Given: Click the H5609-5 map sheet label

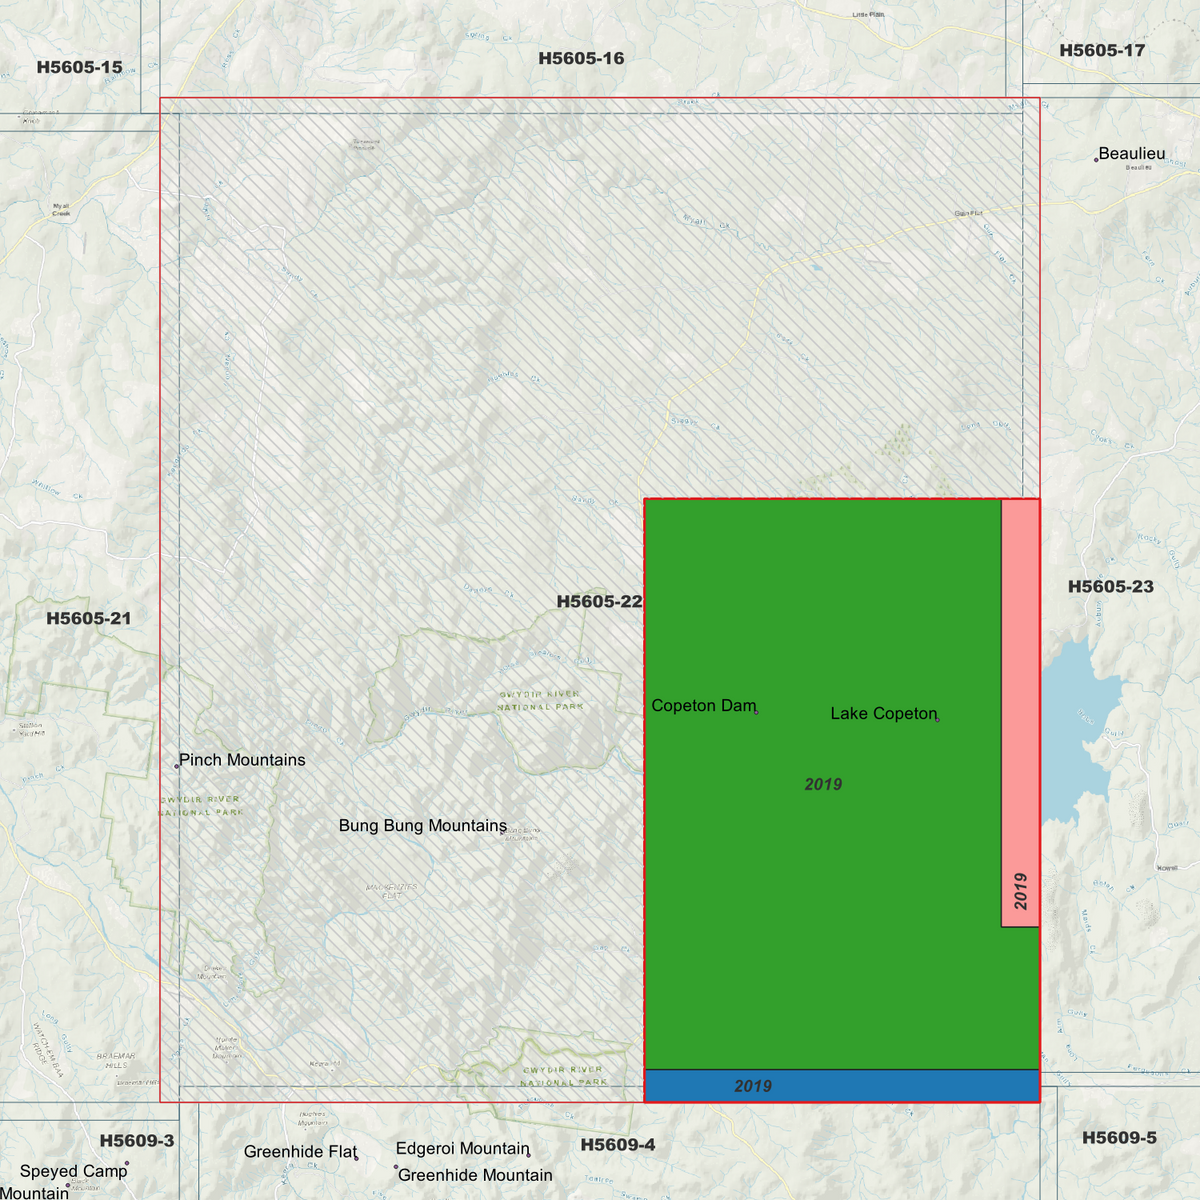Looking at the screenshot, I should [x=1119, y=1138].
